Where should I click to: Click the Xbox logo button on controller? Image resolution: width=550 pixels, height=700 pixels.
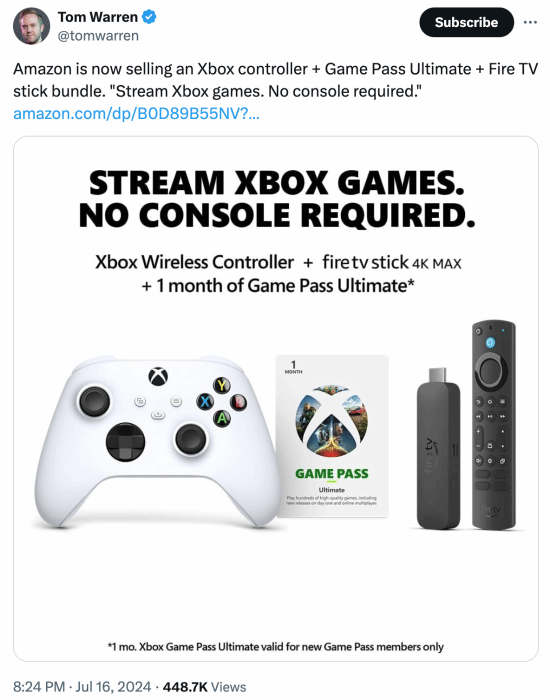click(x=158, y=377)
